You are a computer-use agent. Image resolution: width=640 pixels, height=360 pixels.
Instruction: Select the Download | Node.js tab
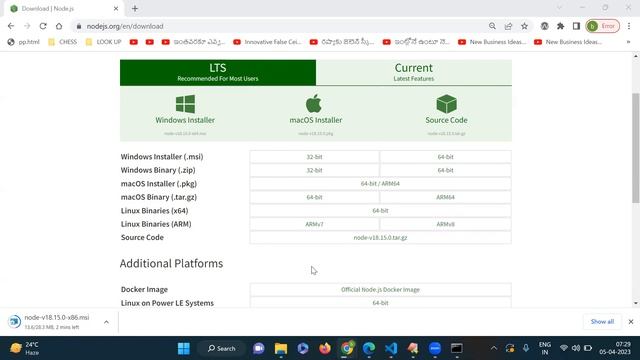pos(63,9)
